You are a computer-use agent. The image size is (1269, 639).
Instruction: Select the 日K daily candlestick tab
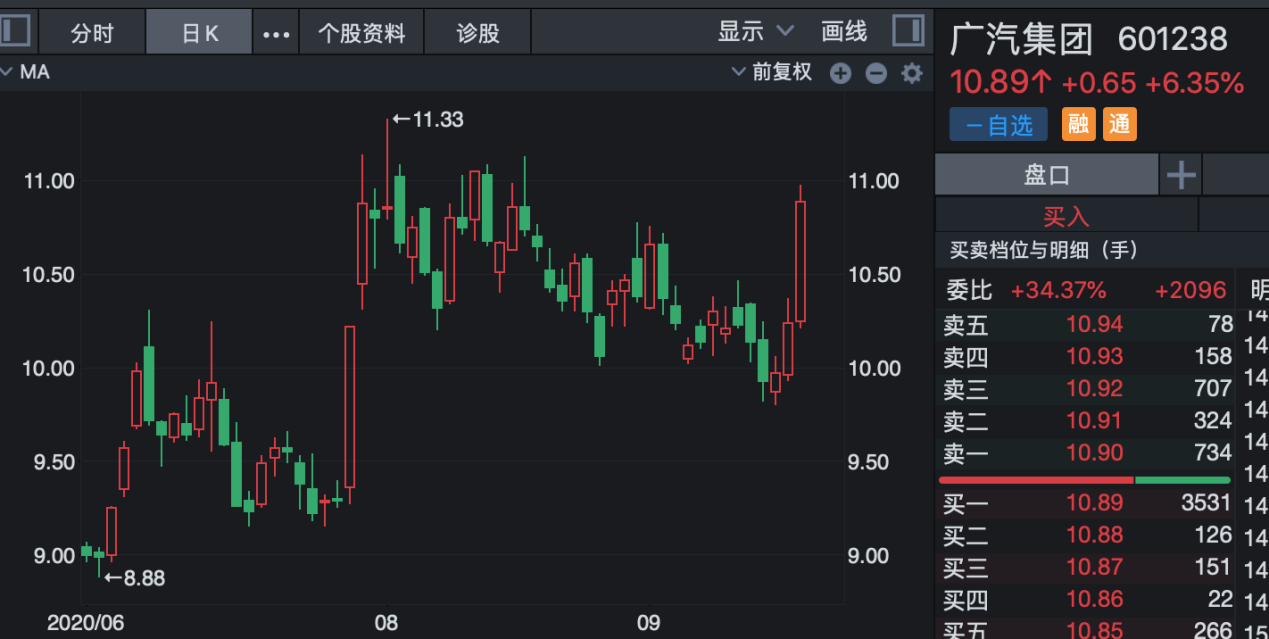(199, 33)
